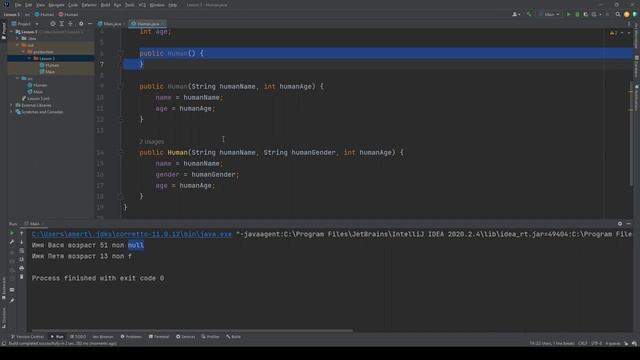Hide Run panel with minus icon

[x=629, y=224]
